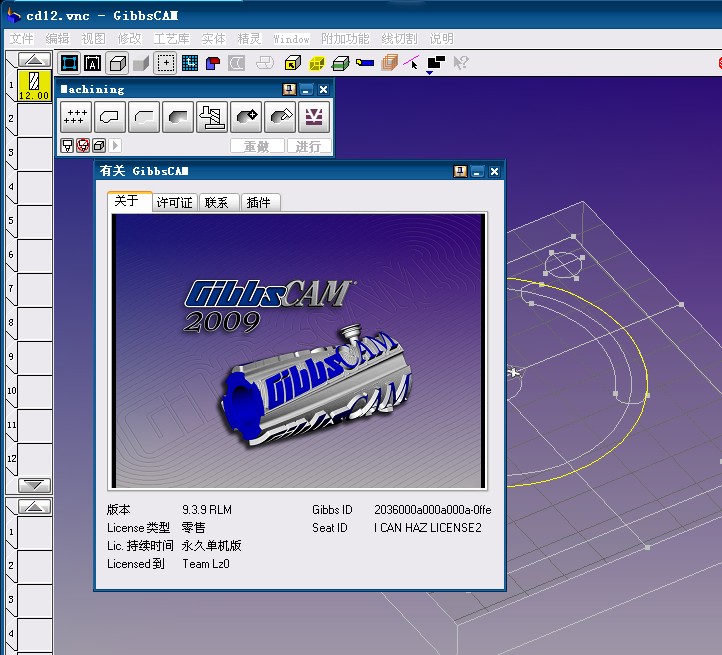
Task: Select the purple V-shaped process icon
Action: [314, 117]
